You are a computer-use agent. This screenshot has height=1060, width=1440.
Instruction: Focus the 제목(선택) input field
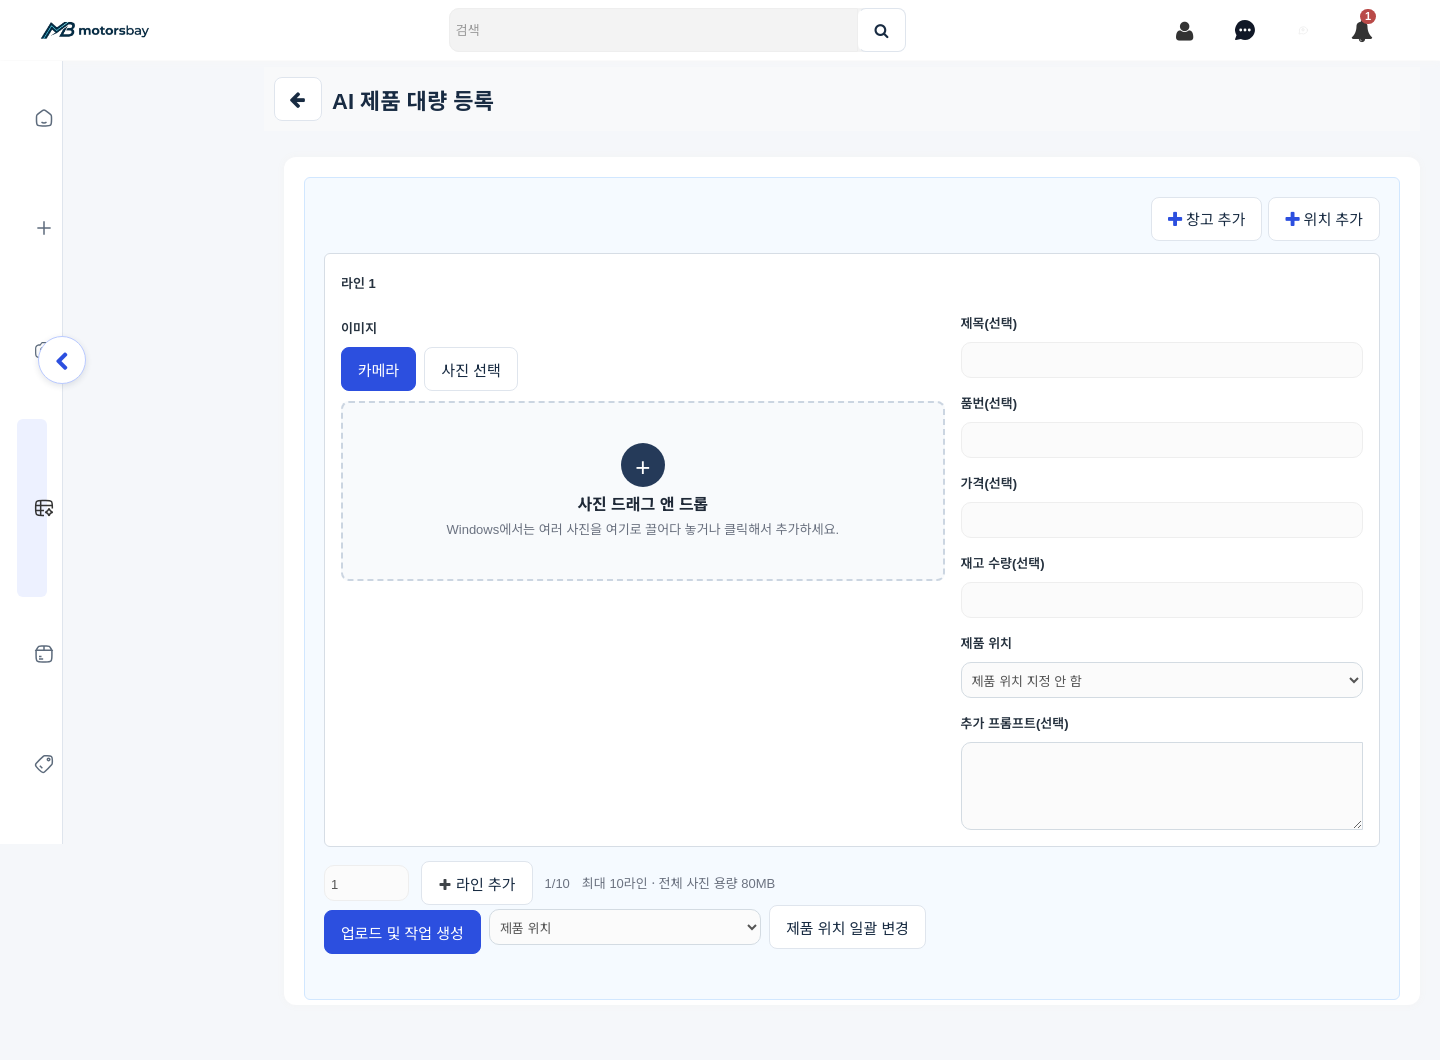[x=1162, y=360]
